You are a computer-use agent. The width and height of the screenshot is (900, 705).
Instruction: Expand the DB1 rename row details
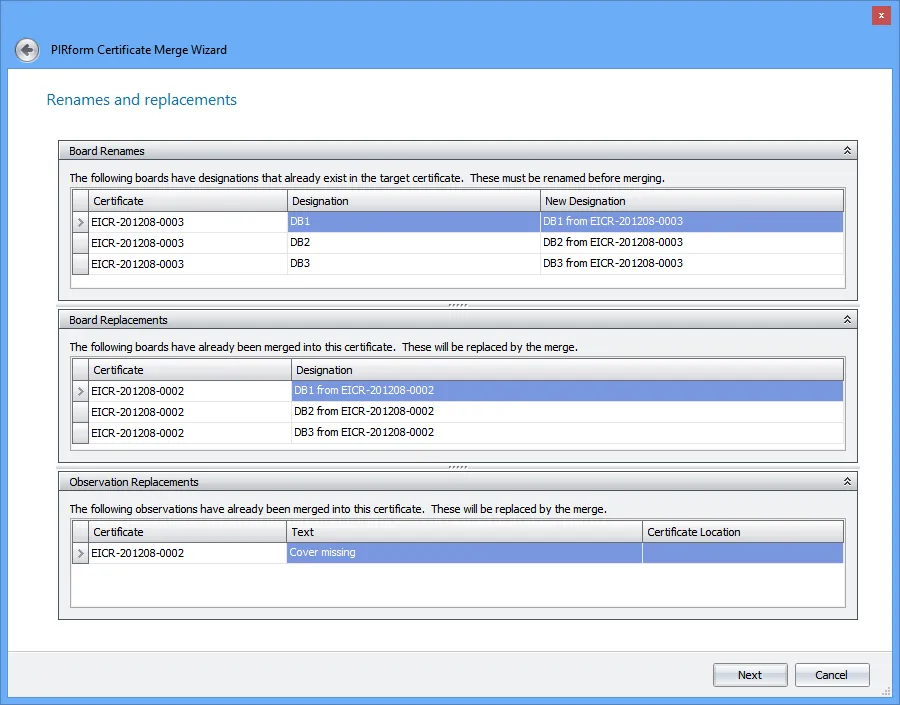(x=78, y=221)
